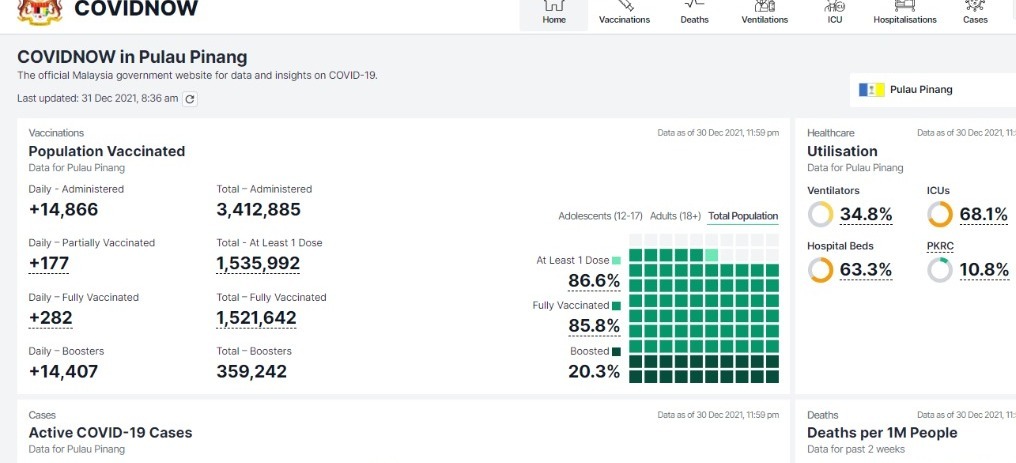The width and height of the screenshot is (1016, 463).
Task: Click the 10.8% PKRC value
Action: [986, 269]
